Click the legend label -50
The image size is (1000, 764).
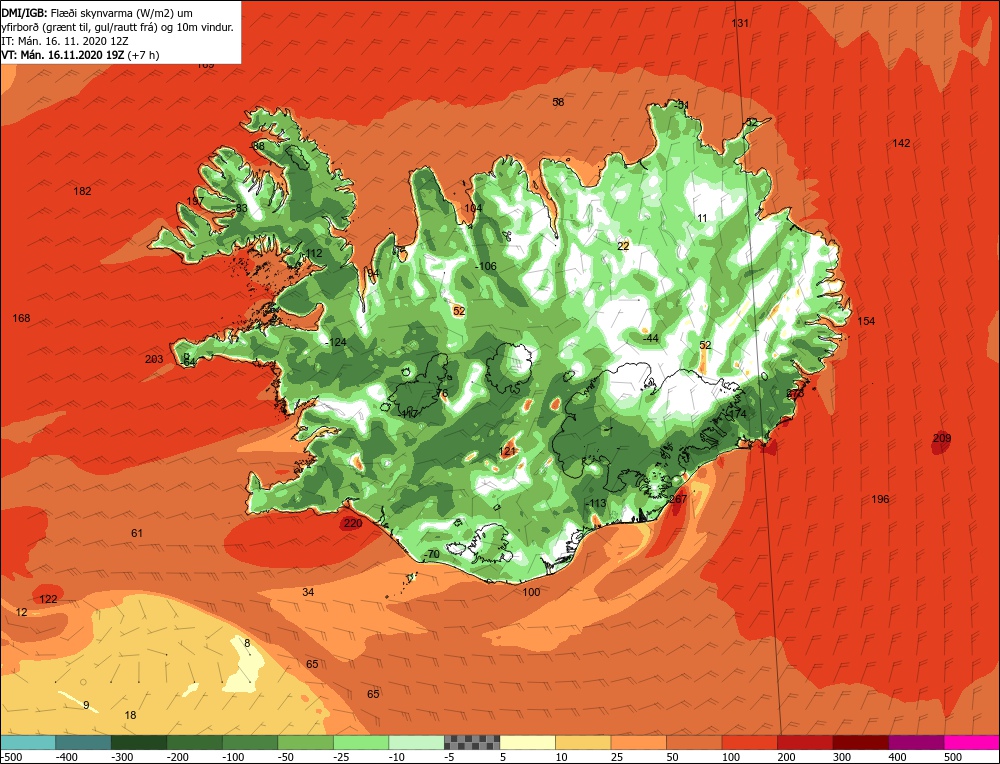click(x=288, y=757)
